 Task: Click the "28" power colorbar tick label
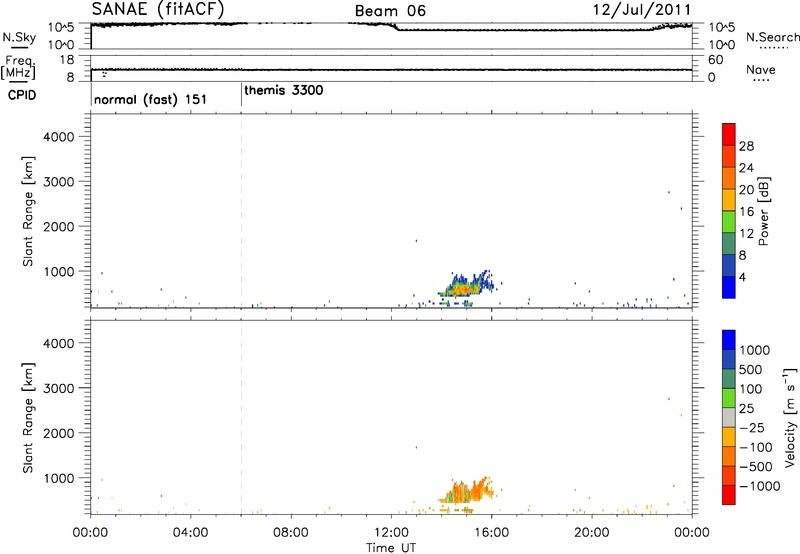tap(746, 146)
